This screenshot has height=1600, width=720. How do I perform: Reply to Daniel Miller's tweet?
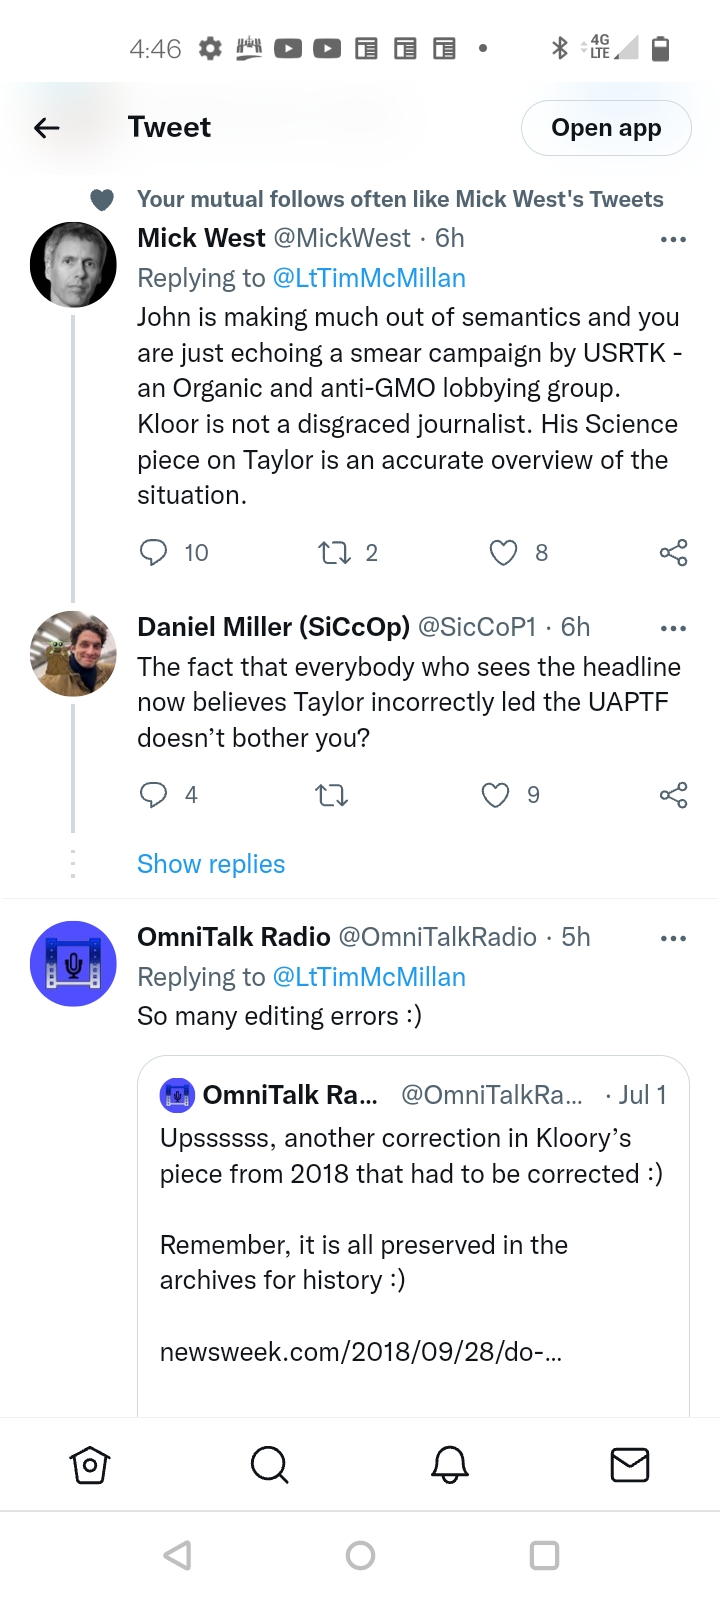coord(153,795)
